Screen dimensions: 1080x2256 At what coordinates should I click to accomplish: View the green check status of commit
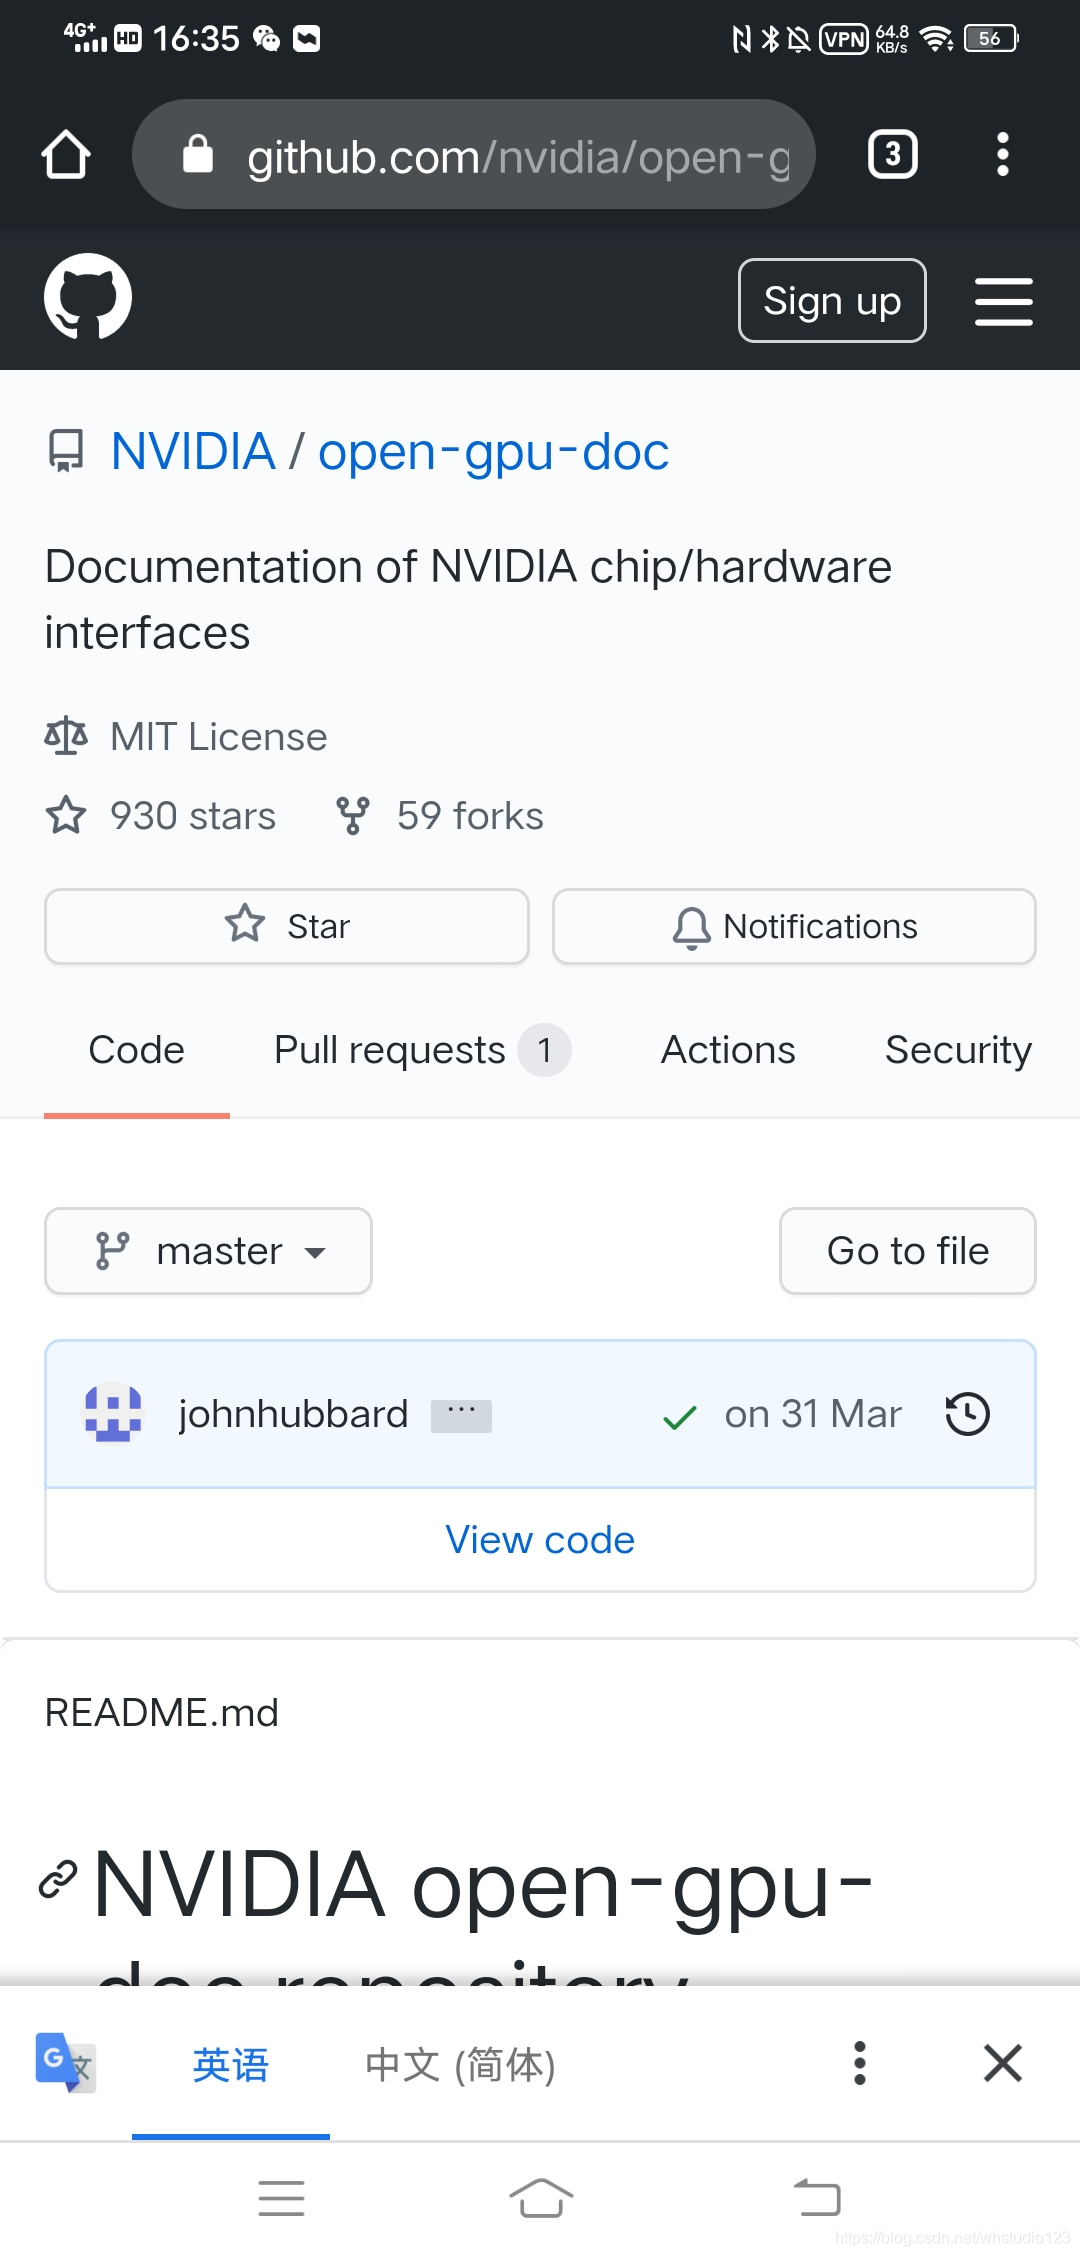click(x=680, y=1416)
